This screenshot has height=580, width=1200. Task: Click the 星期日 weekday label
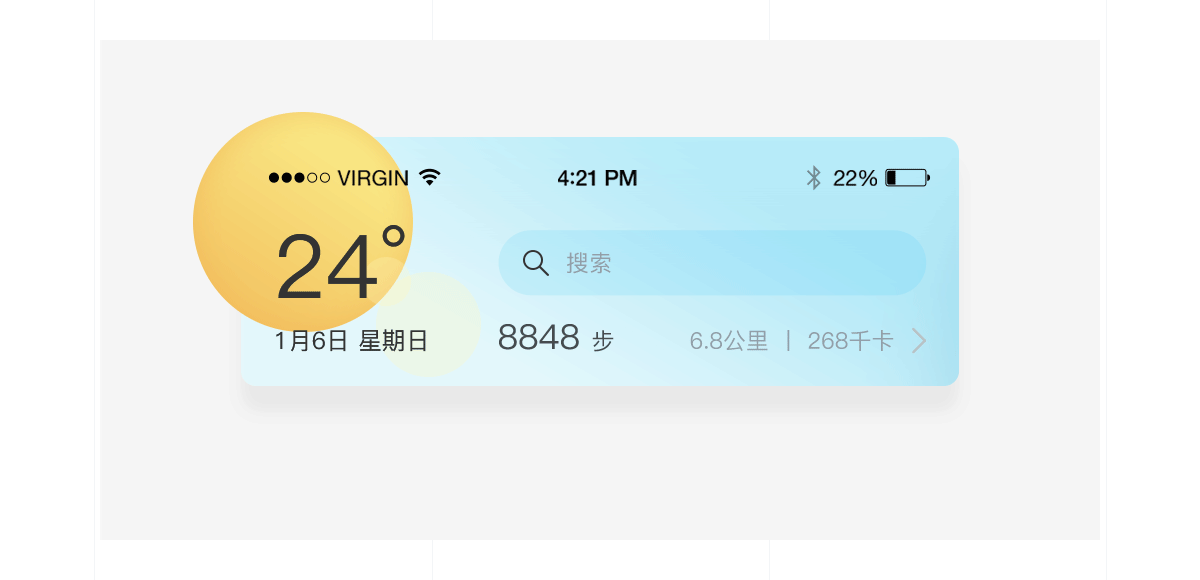394,341
